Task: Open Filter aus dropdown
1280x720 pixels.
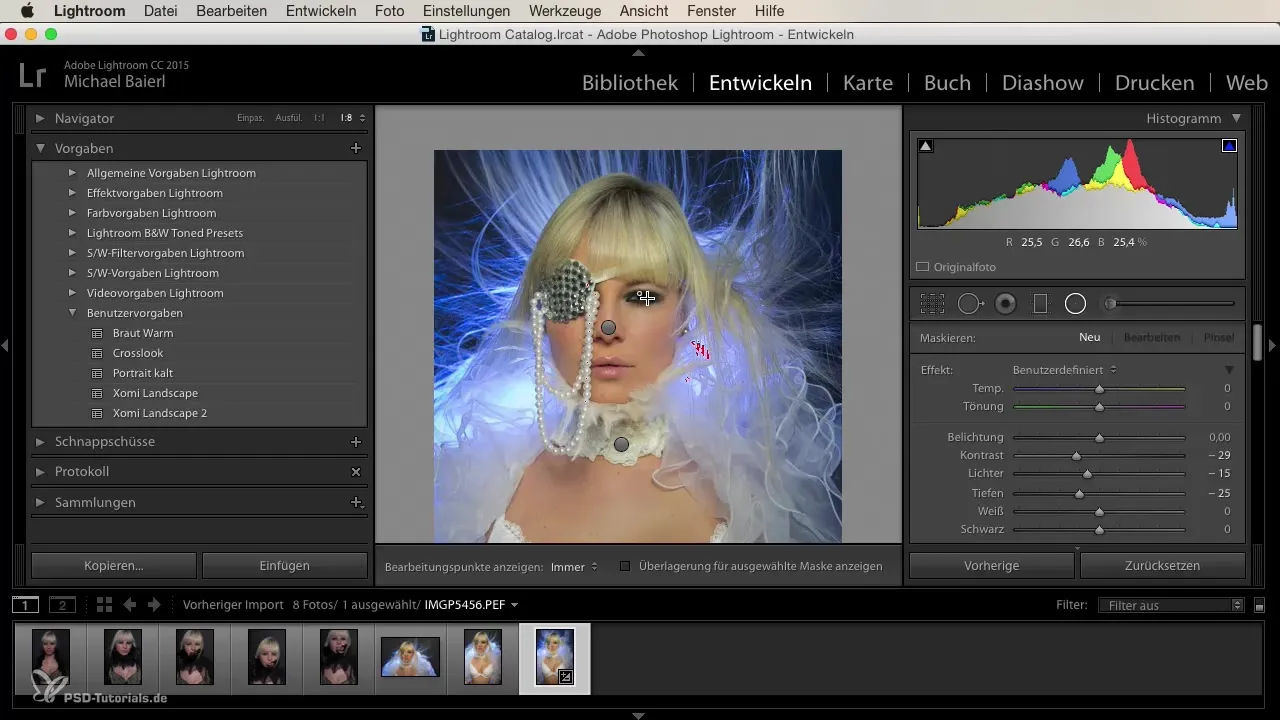Action: coord(1170,605)
